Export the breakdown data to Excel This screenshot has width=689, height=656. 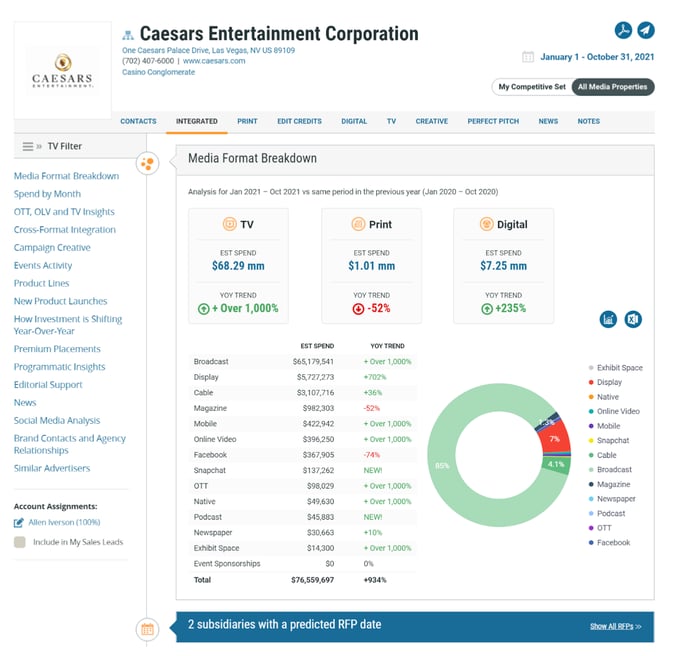[x=633, y=319]
